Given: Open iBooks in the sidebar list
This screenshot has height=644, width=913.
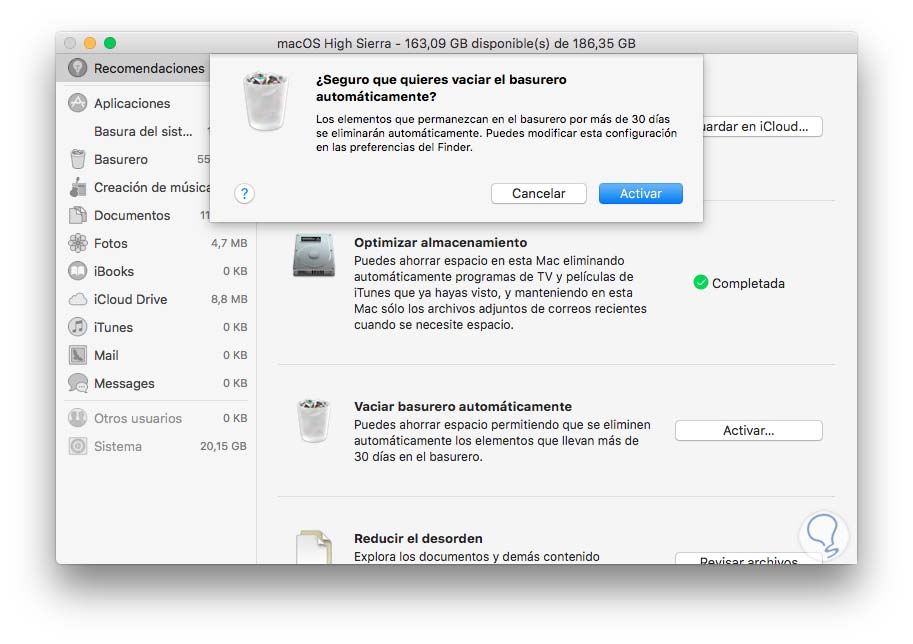Looking at the screenshot, I should click(x=156, y=271).
